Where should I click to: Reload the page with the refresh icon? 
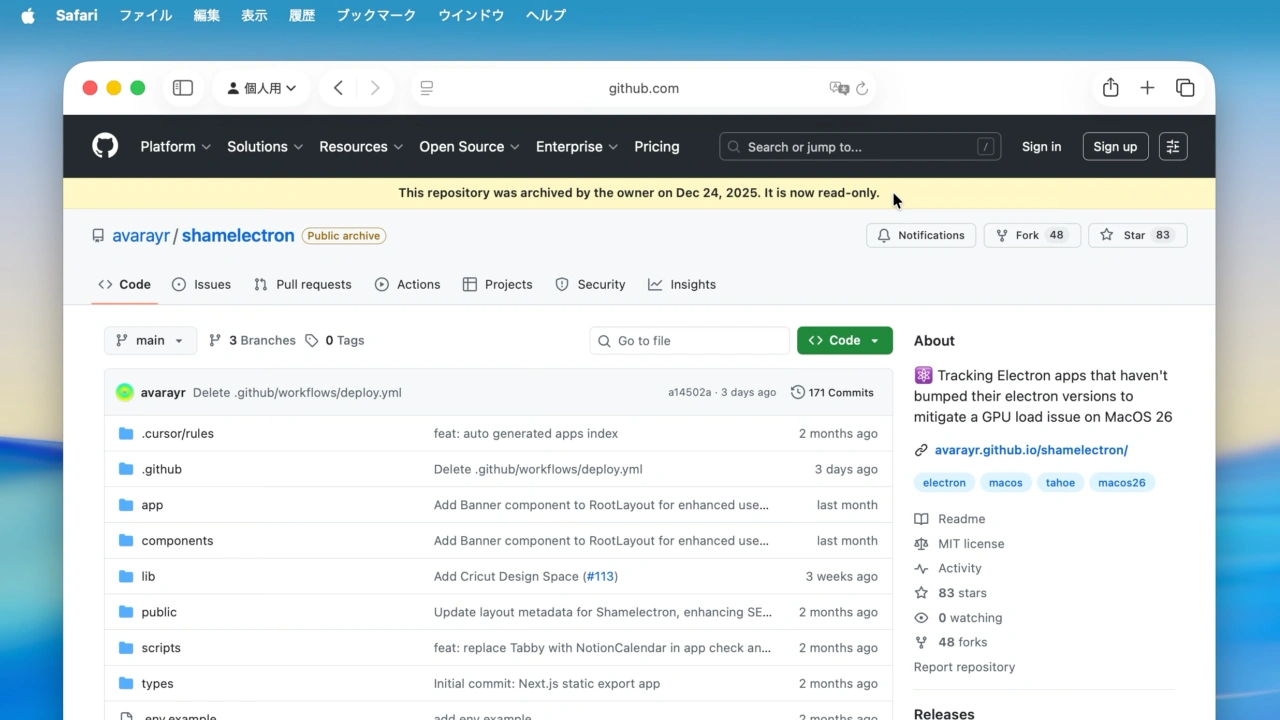click(862, 88)
